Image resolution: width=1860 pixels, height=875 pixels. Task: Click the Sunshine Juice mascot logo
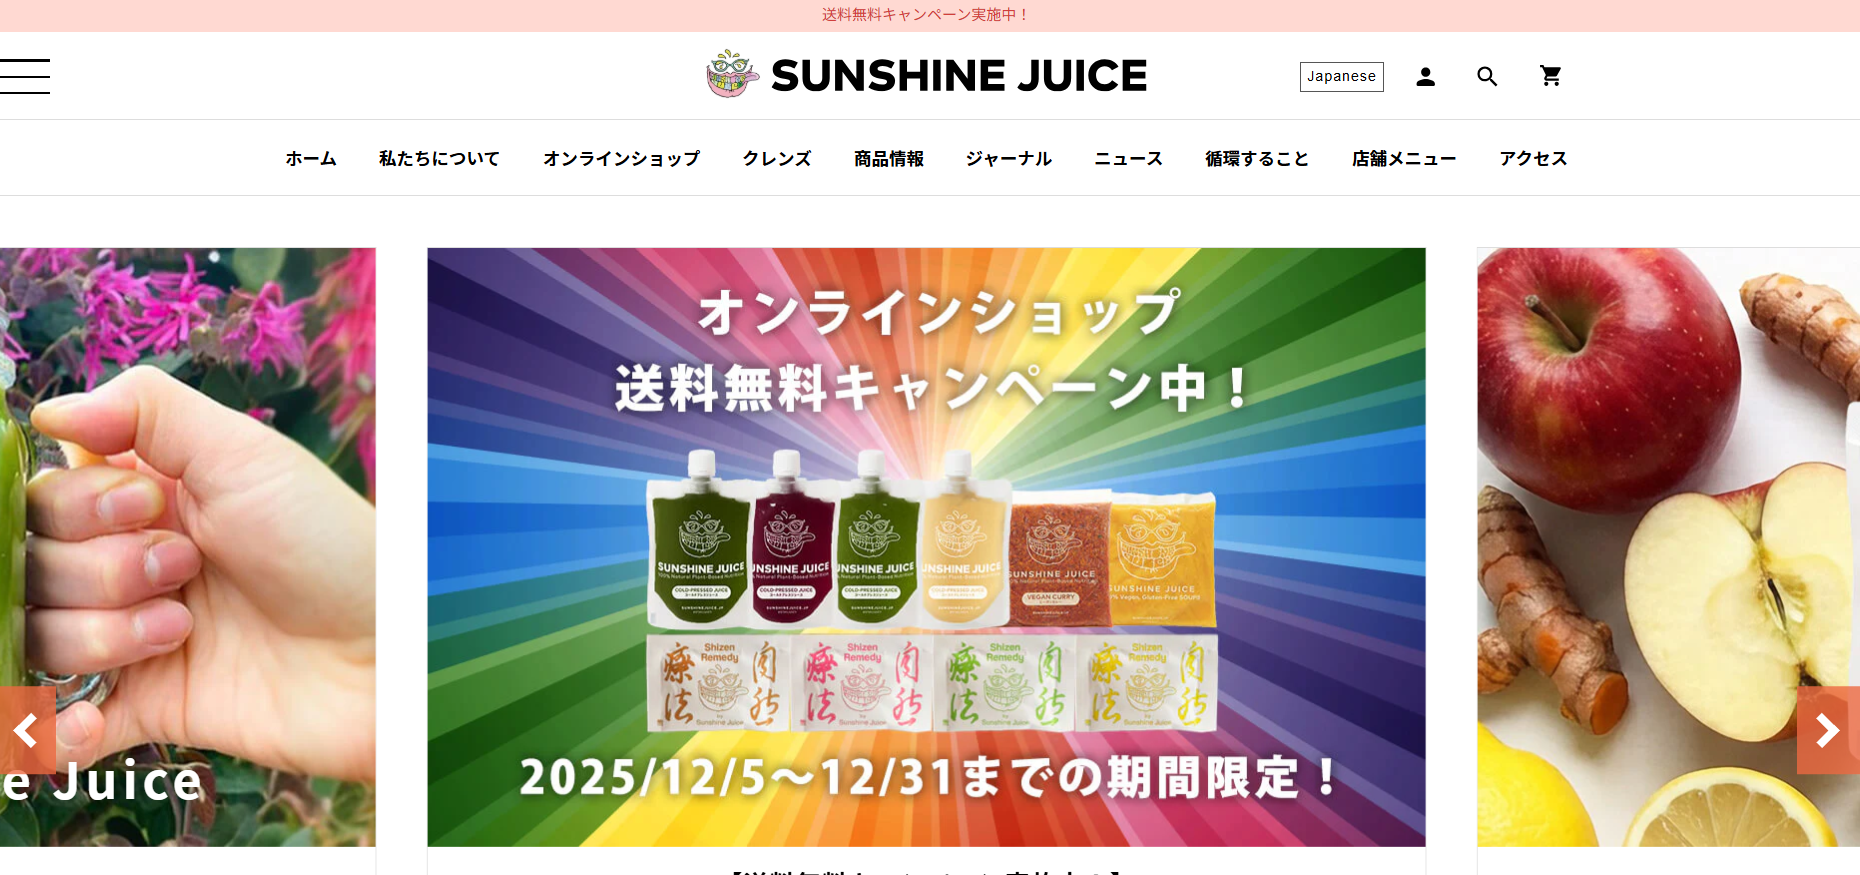coord(733,74)
